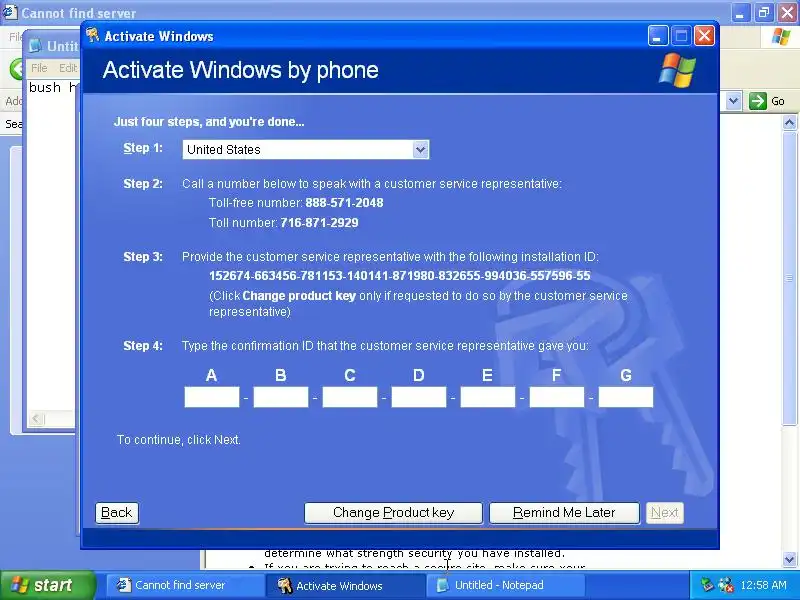
Task: Click the toll number 716-871-2929
Action: coord(319,222)
